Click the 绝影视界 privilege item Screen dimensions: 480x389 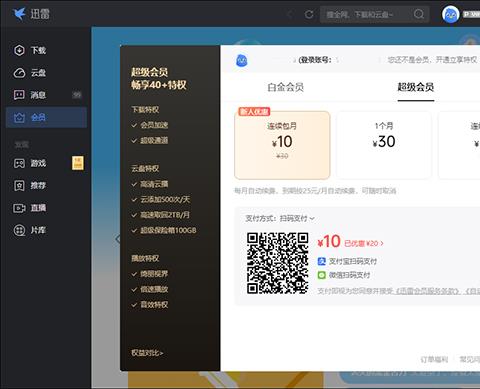click(150, 274)
